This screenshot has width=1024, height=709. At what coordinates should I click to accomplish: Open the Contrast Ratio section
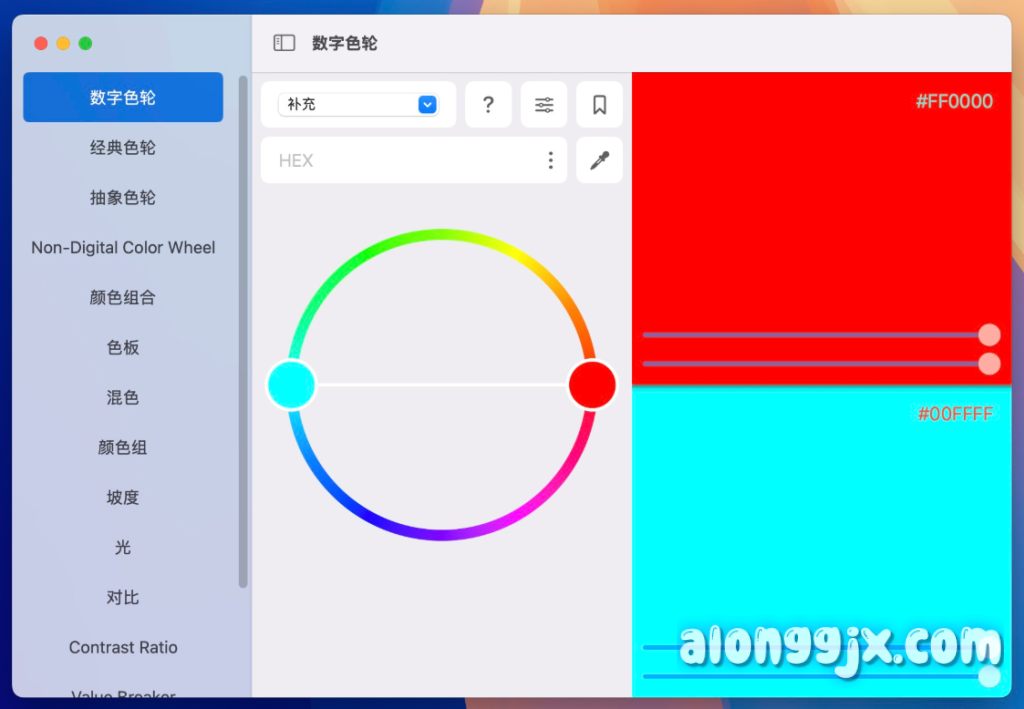tap(123, 647)
